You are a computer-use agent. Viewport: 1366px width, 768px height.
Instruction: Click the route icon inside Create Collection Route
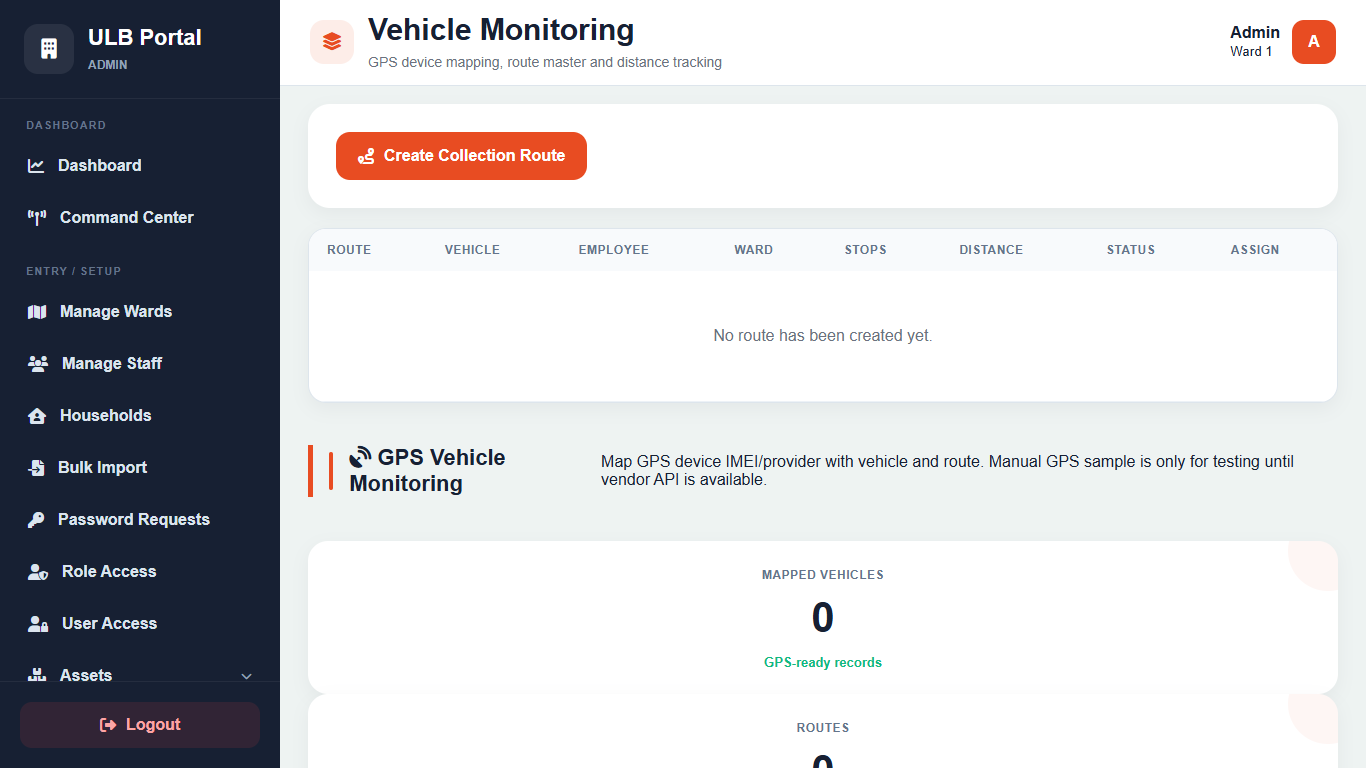click(x=366, y=156)
